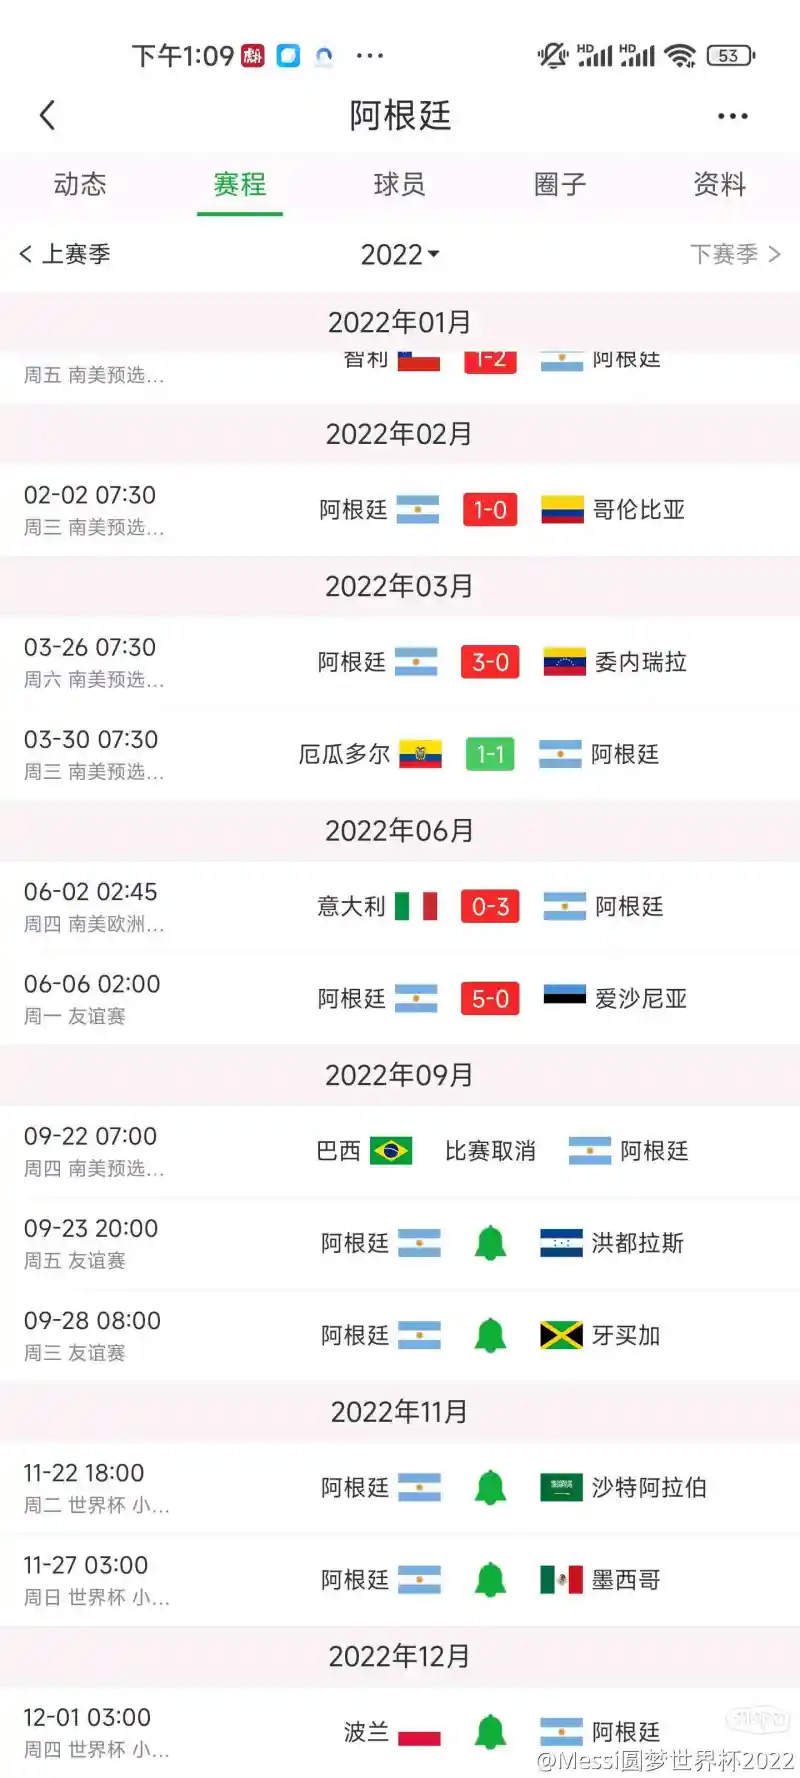Screen dimensions: 800x1778
Task: Tap the Venezuela flag icon
Action: [x=564, y=662]
